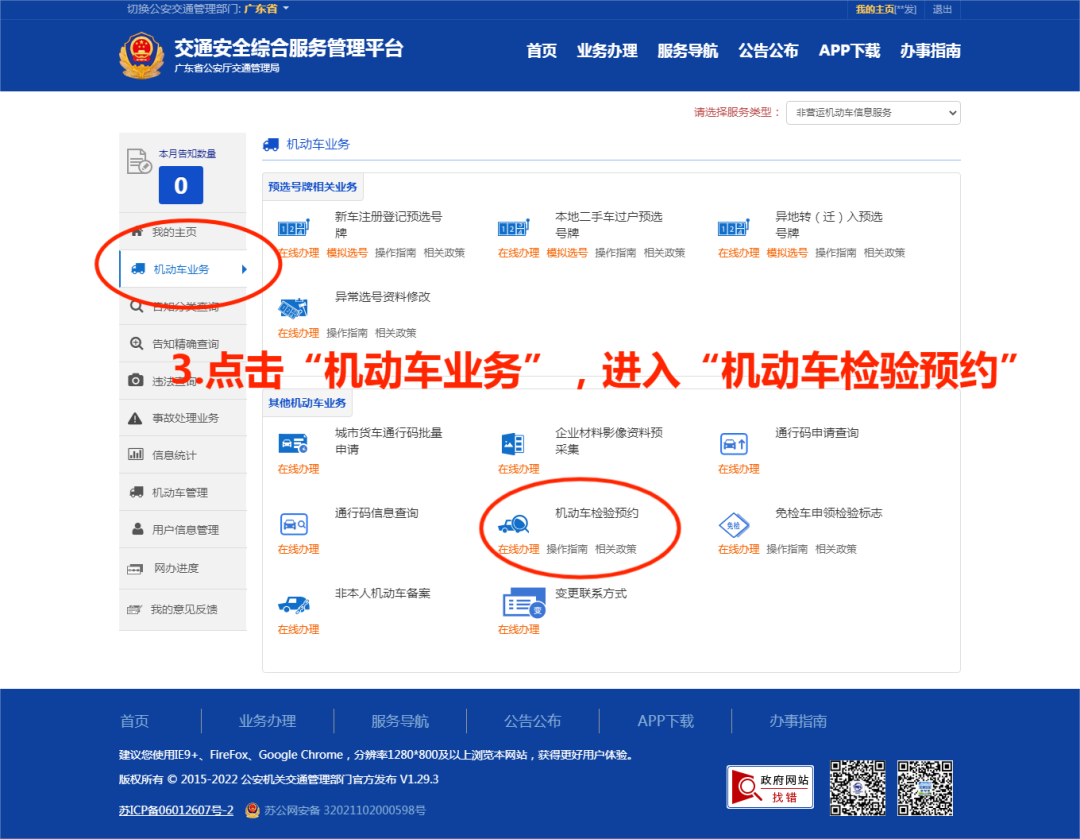Open APP下载 in top navigation

849,51
